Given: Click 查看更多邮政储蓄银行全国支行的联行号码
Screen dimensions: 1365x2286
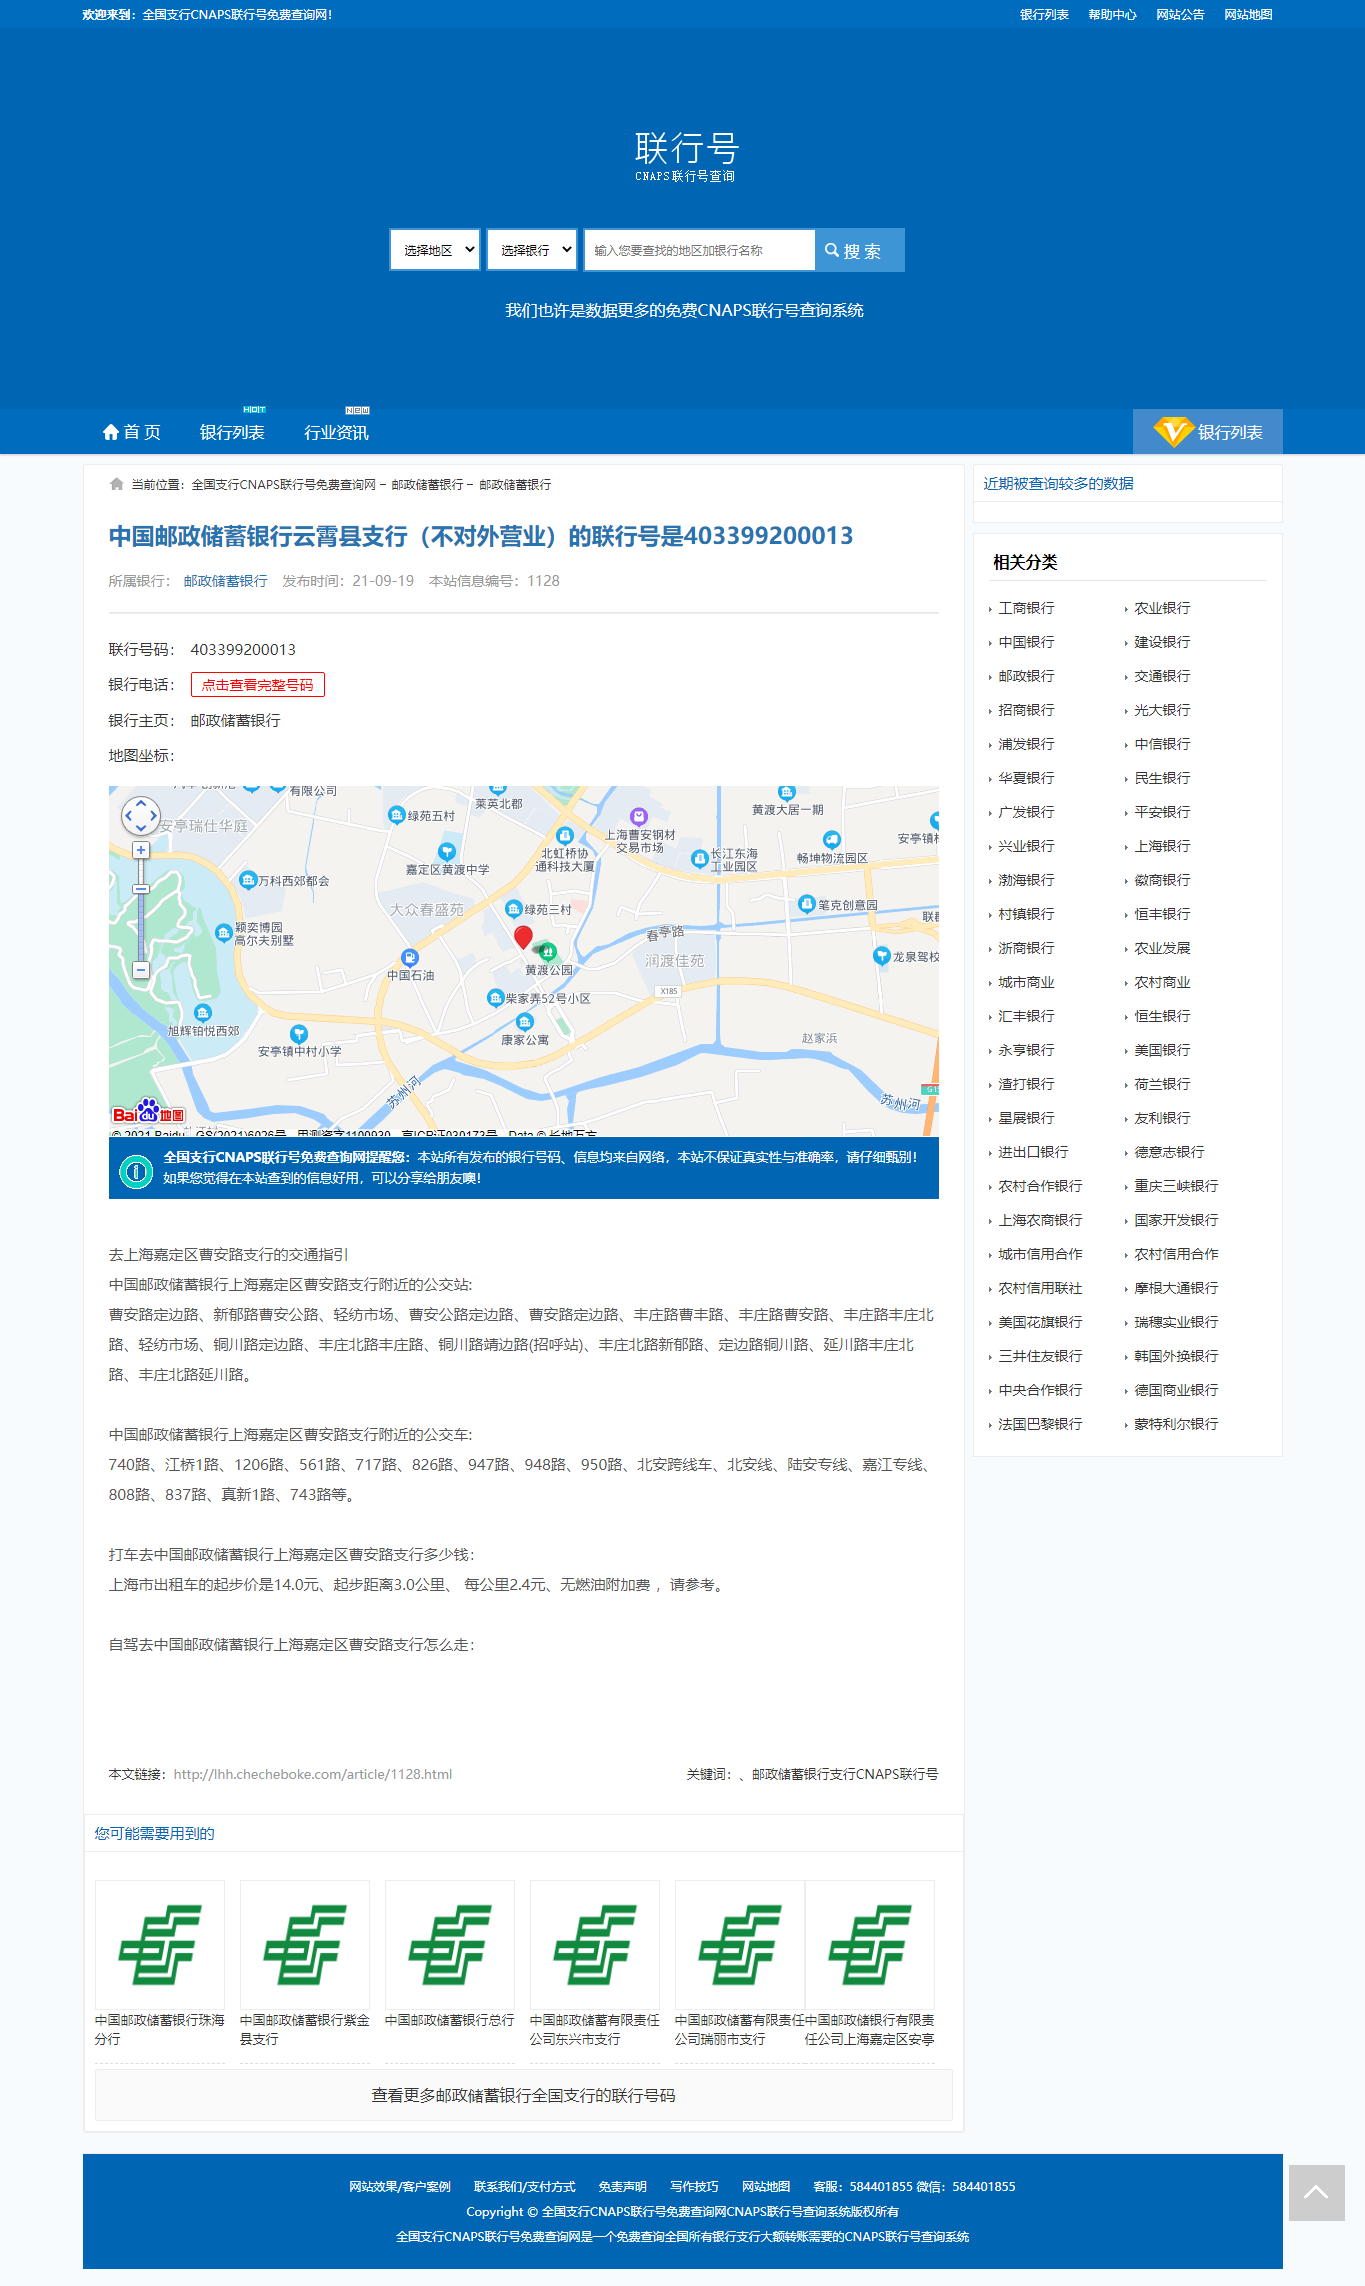Looking at the screenshot, I should point(523,2095).
